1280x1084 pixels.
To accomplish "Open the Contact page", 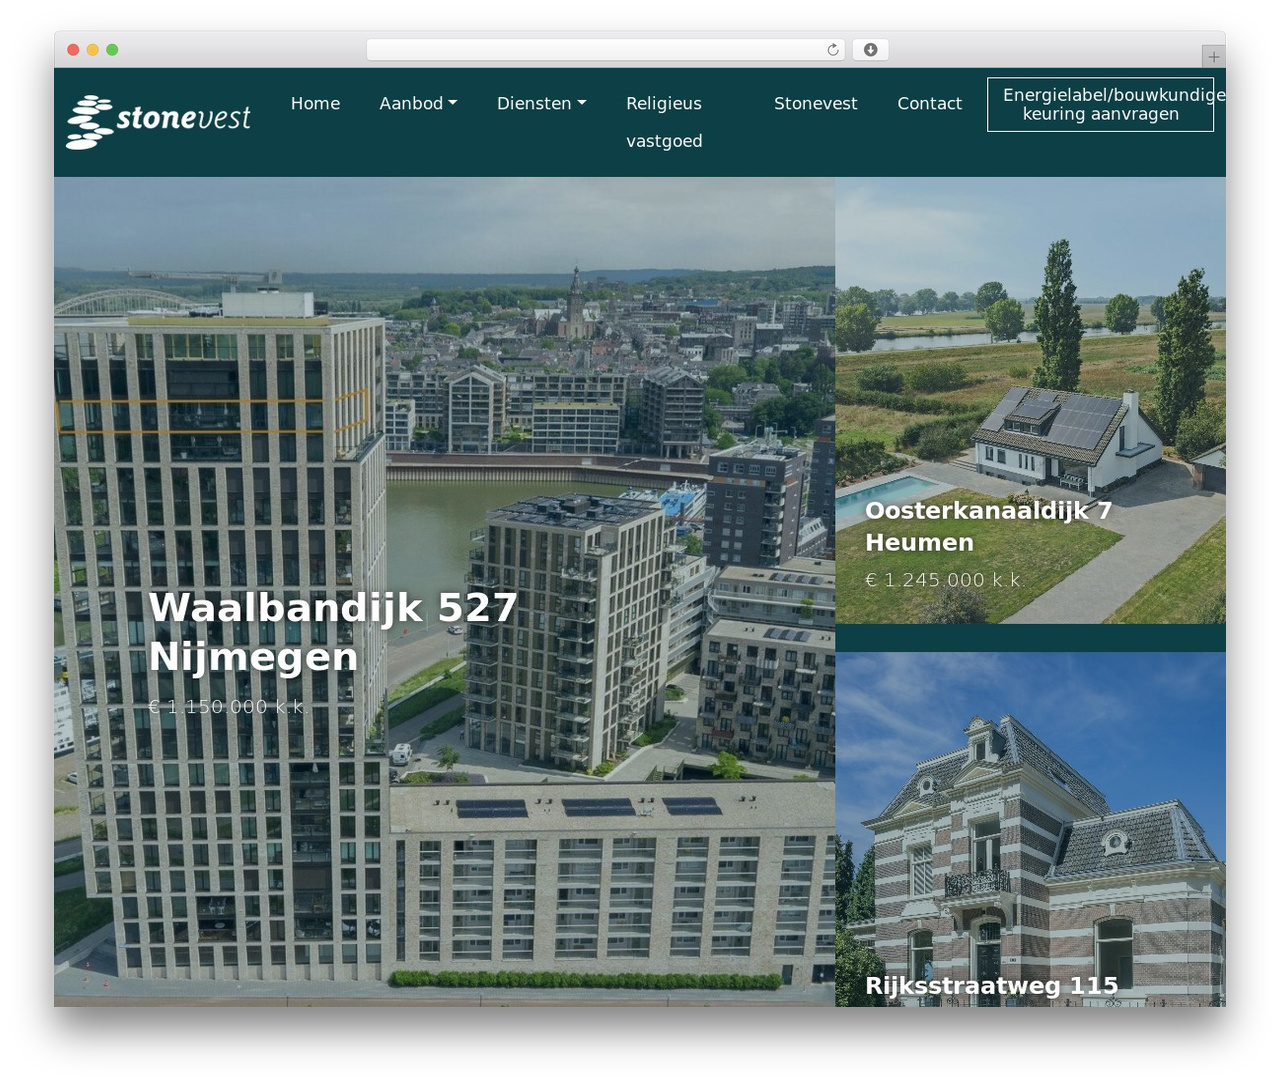I will (x=929, y=103).
